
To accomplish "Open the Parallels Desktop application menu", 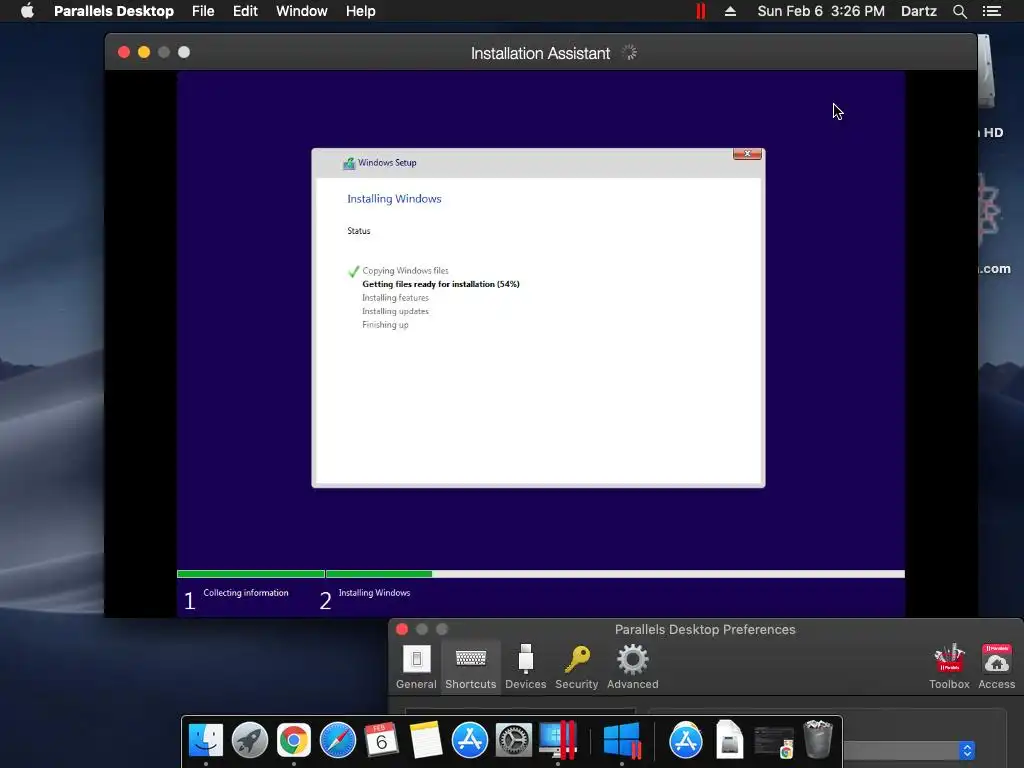I will (114, 11).
